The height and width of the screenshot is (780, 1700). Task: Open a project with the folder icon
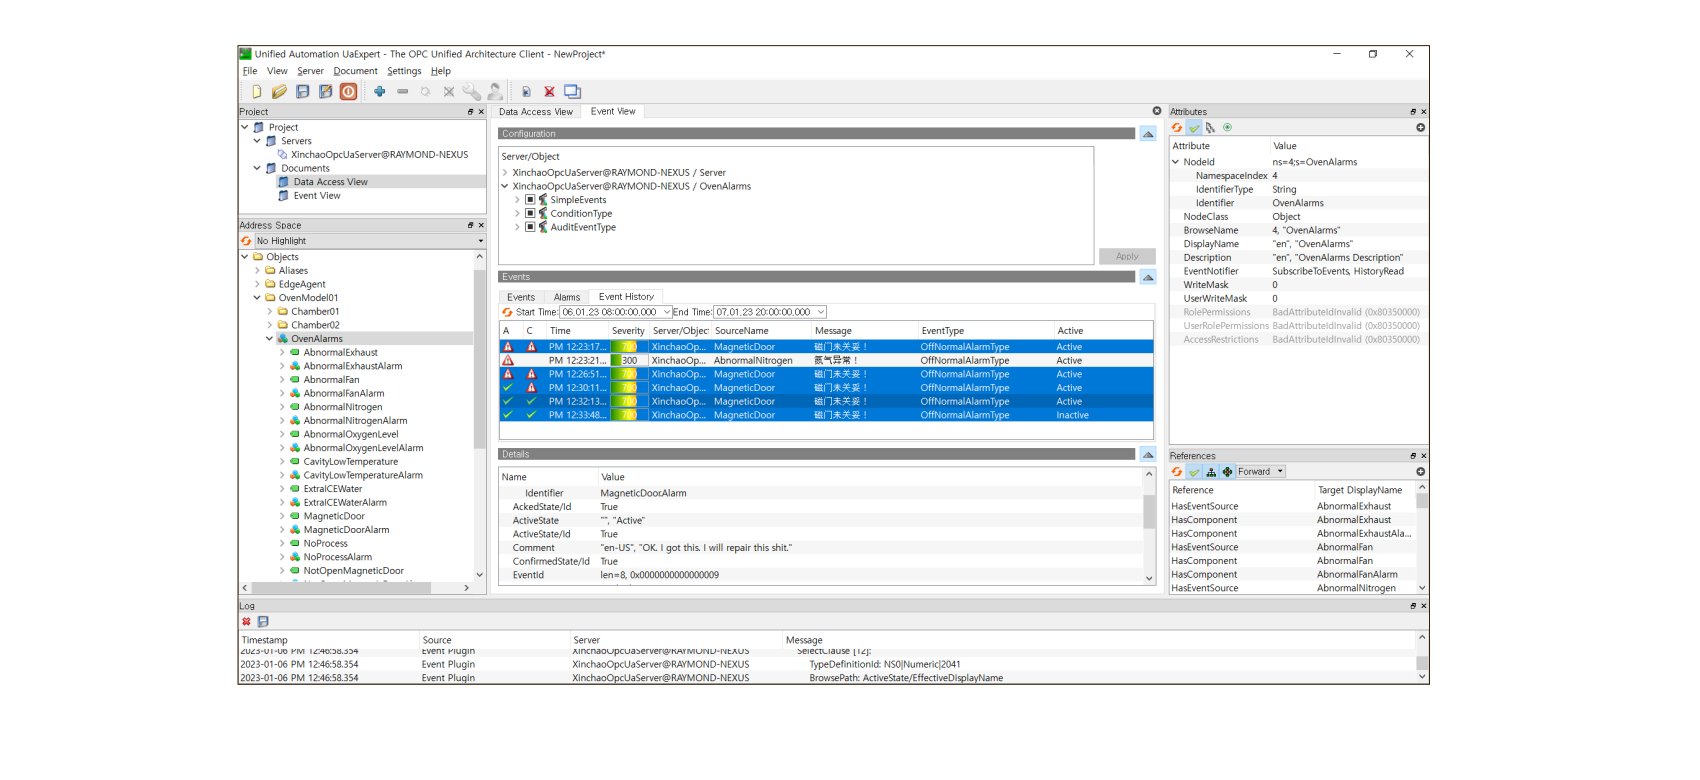279,91
